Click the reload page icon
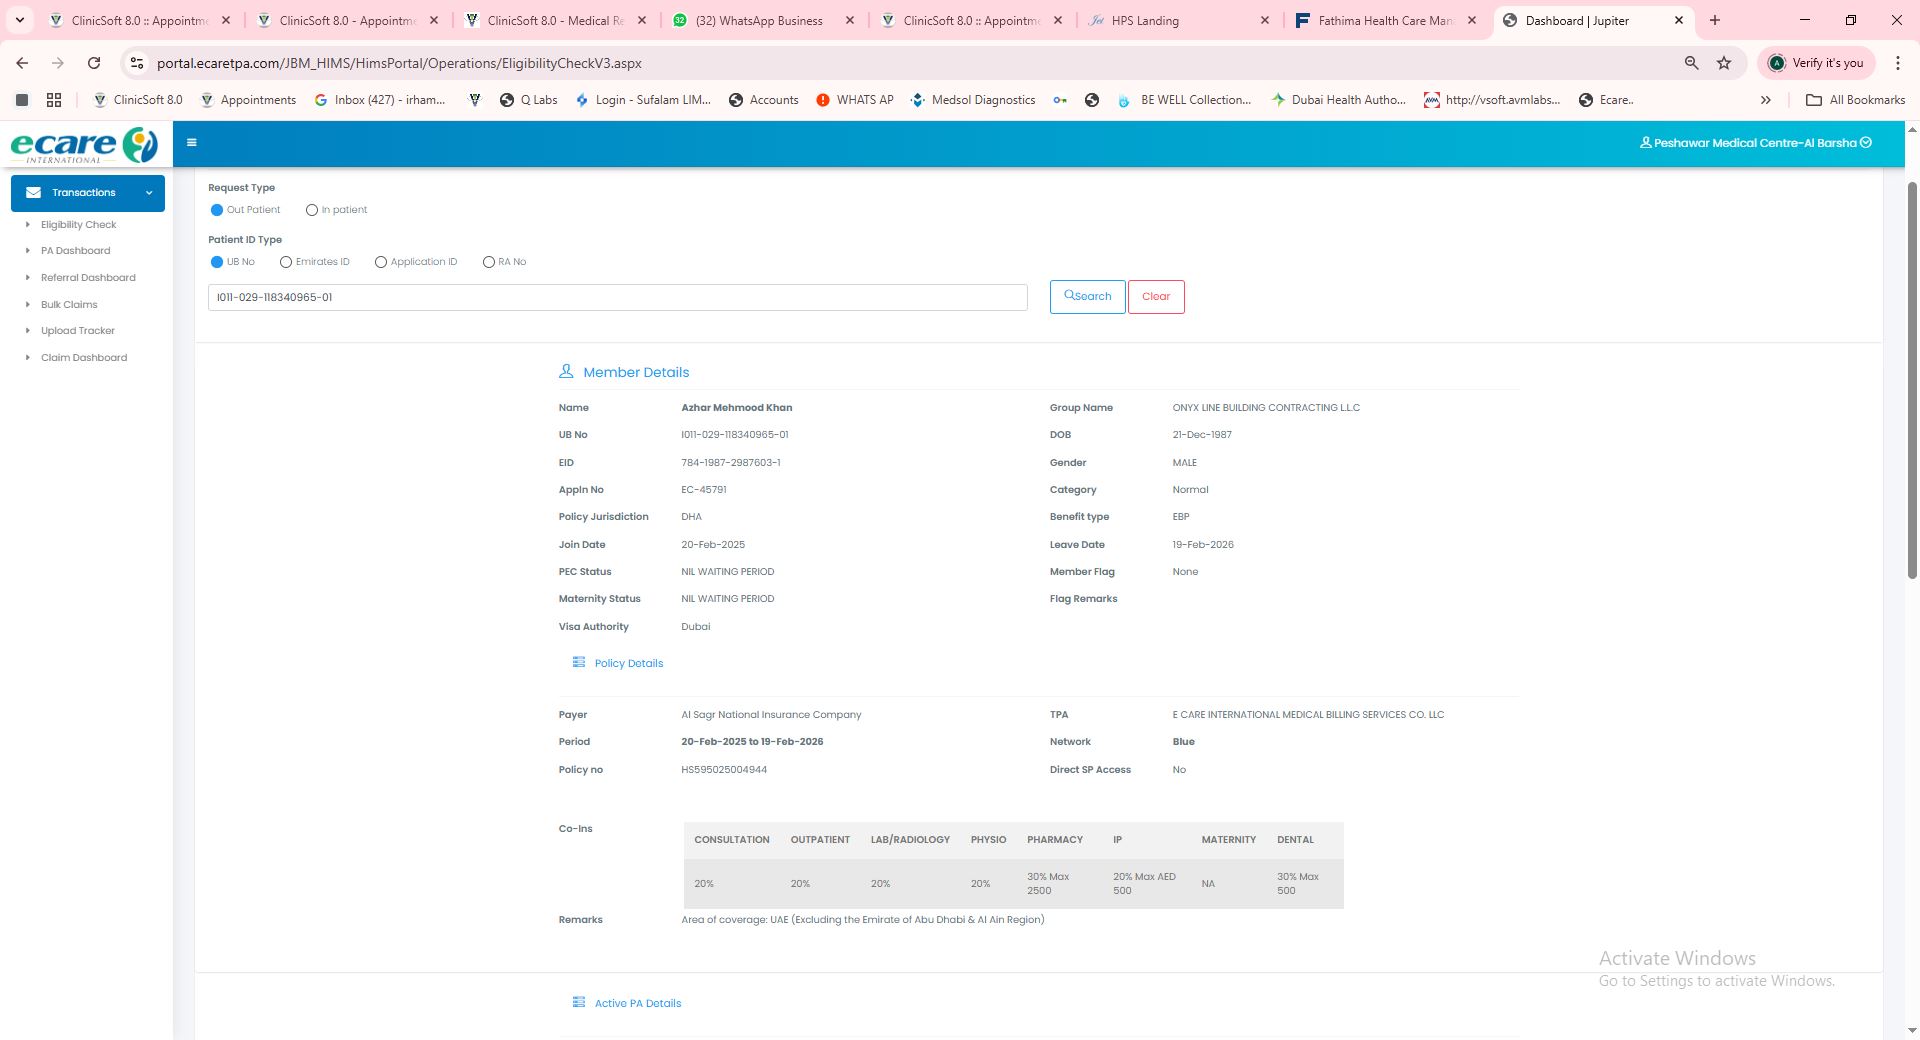Viewport: 1920px width, 1040px height. click(x=94, y=63)
